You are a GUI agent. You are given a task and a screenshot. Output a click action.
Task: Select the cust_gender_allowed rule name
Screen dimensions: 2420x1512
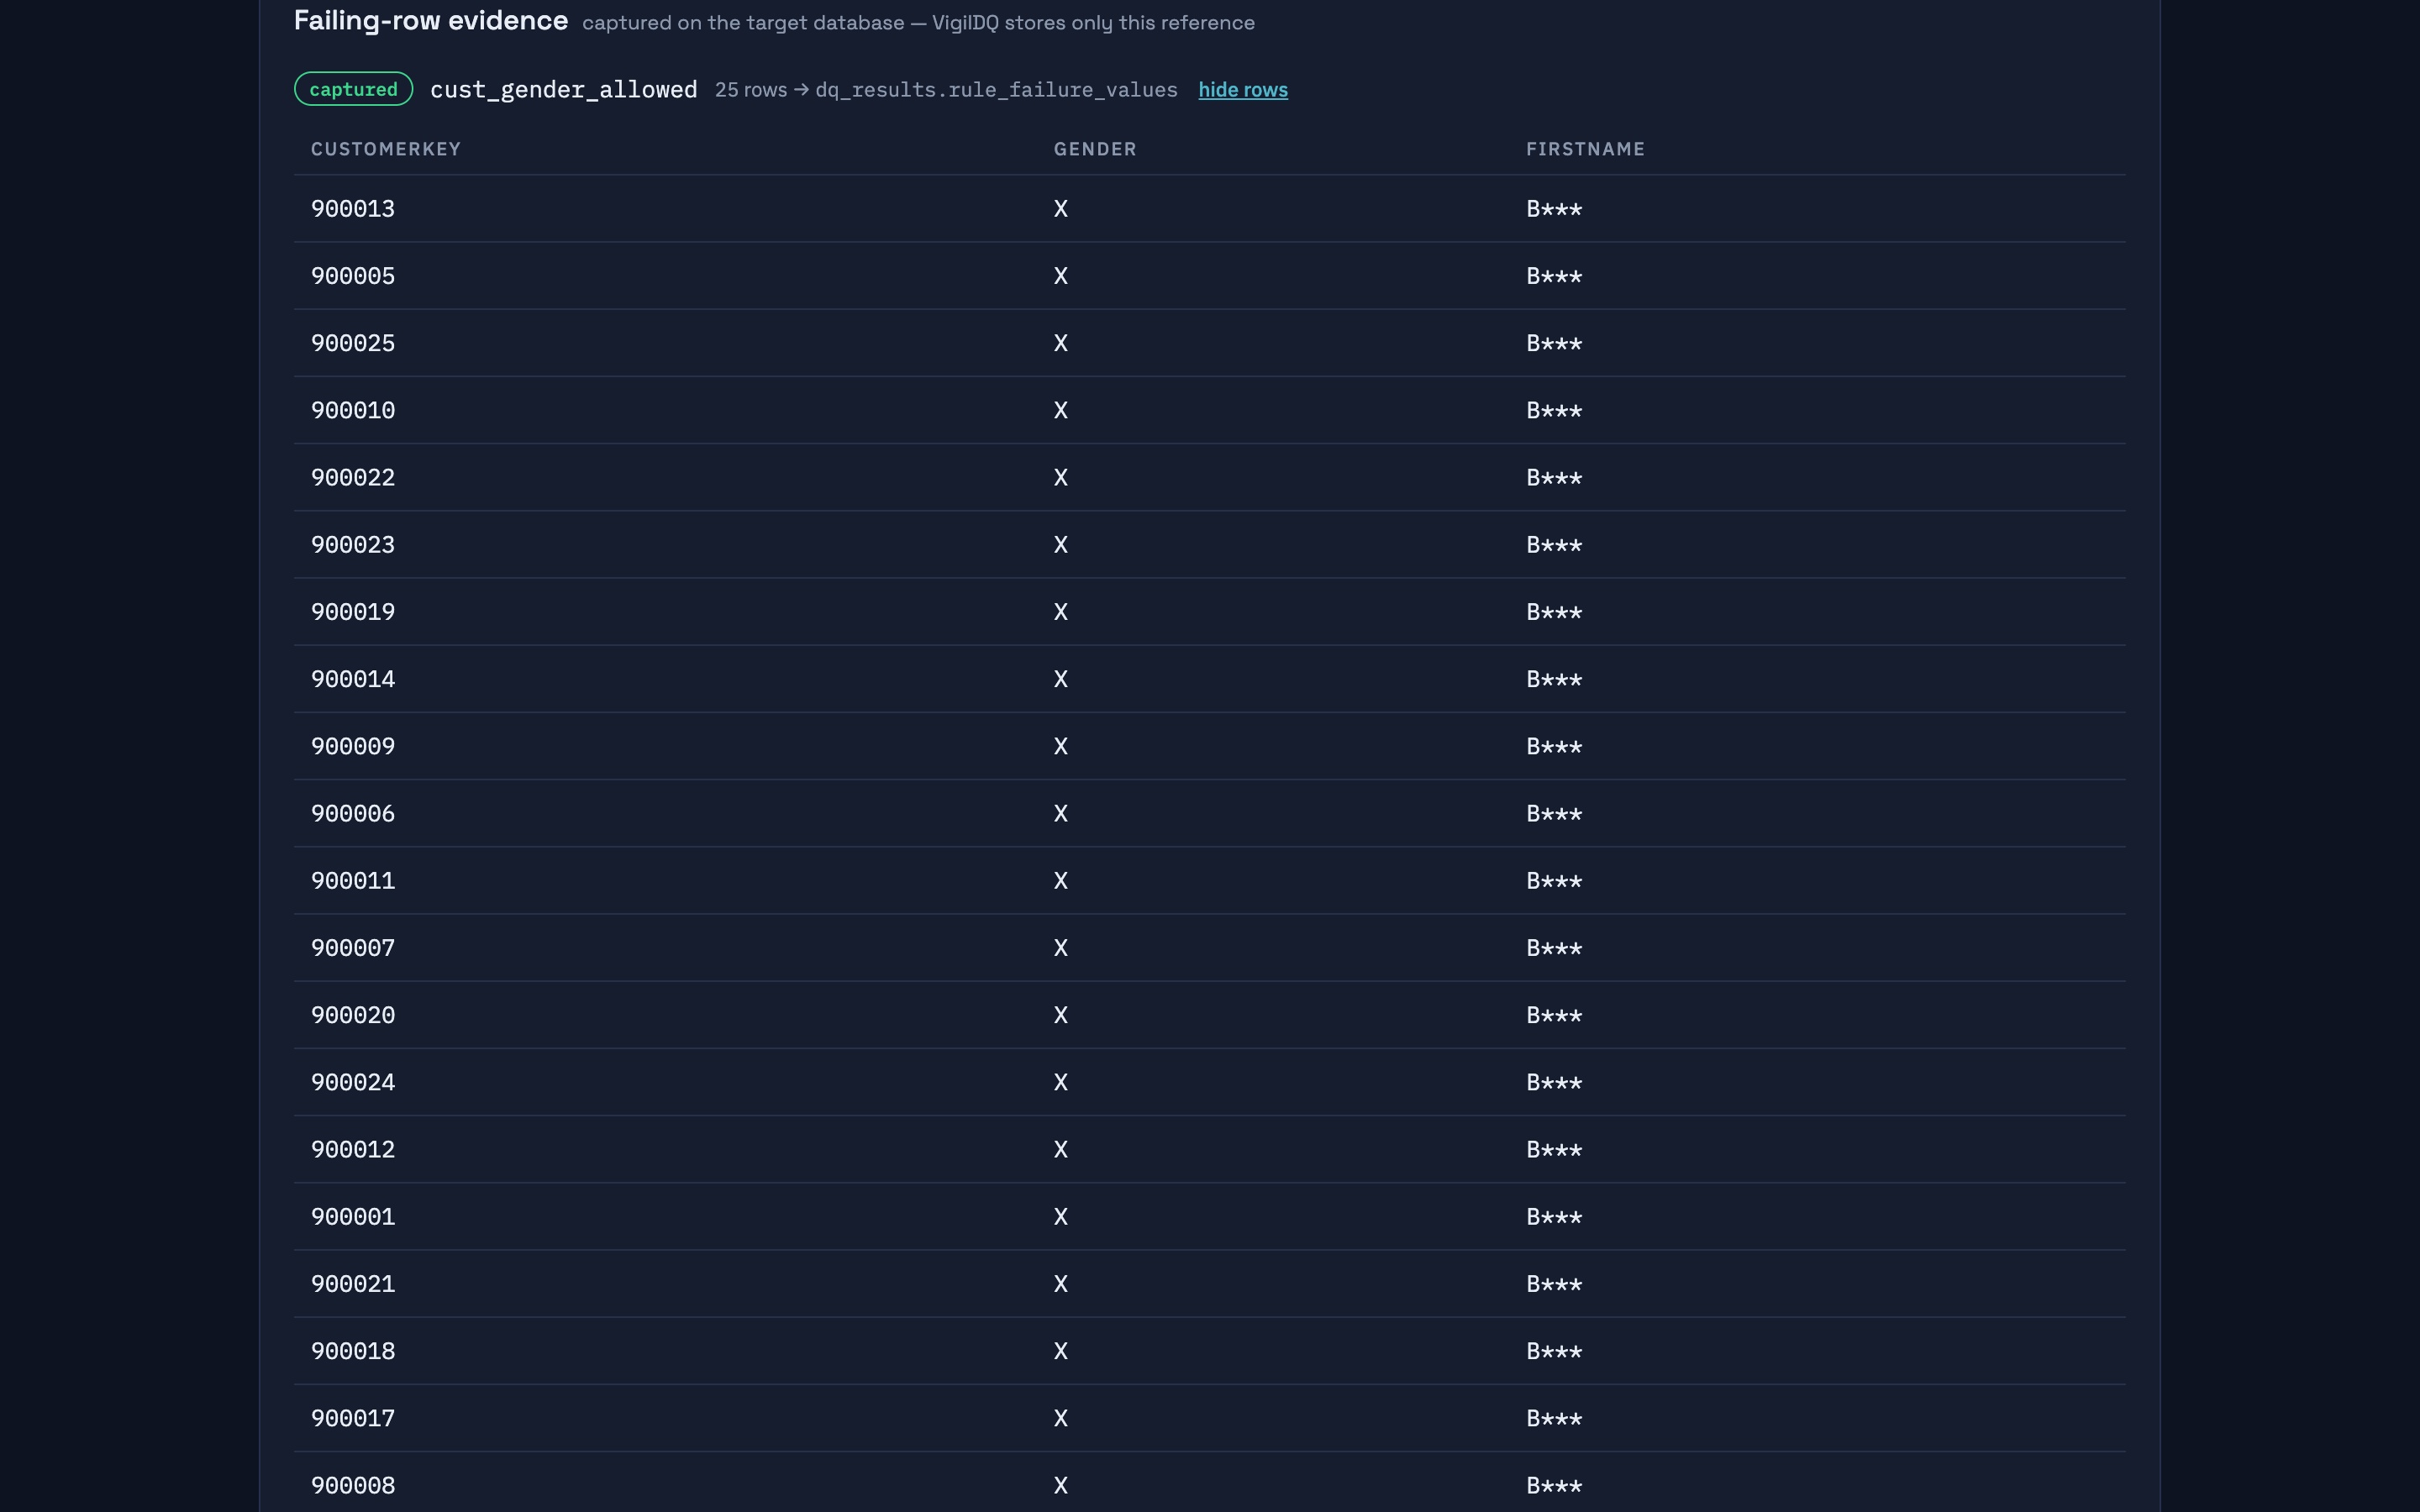click(564, 90)
